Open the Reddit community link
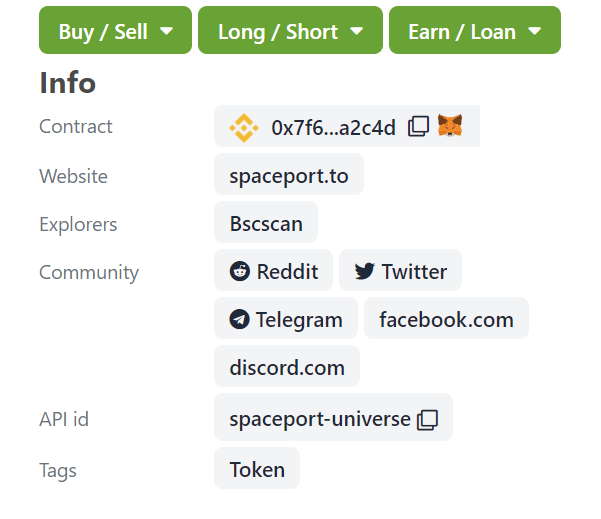 coord(274,270)
